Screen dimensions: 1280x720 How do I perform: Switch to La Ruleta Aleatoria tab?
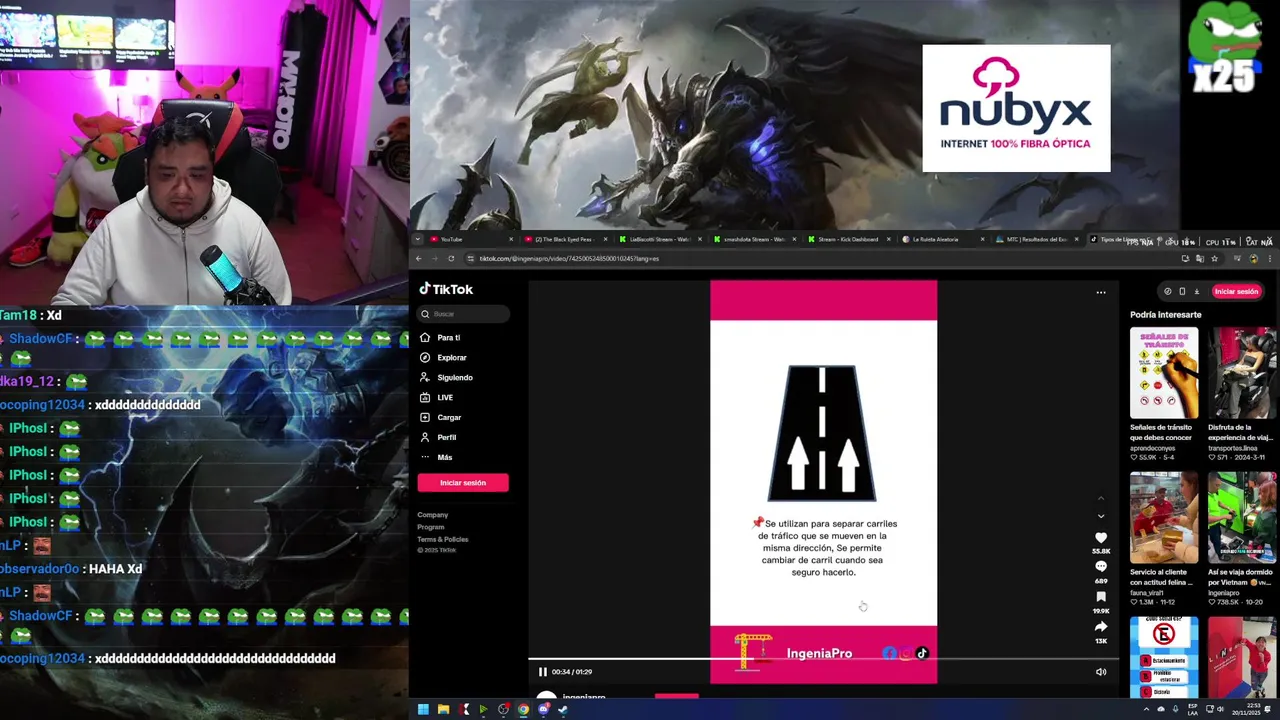(x=942, y=239)
